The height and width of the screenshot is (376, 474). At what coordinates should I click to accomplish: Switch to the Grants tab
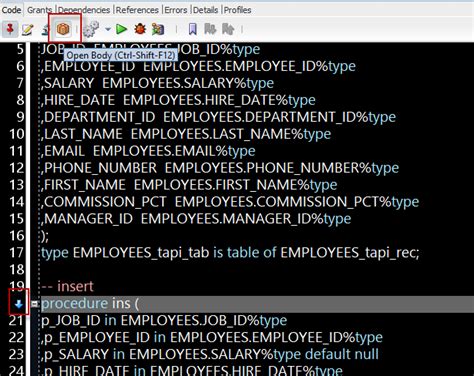40,10
